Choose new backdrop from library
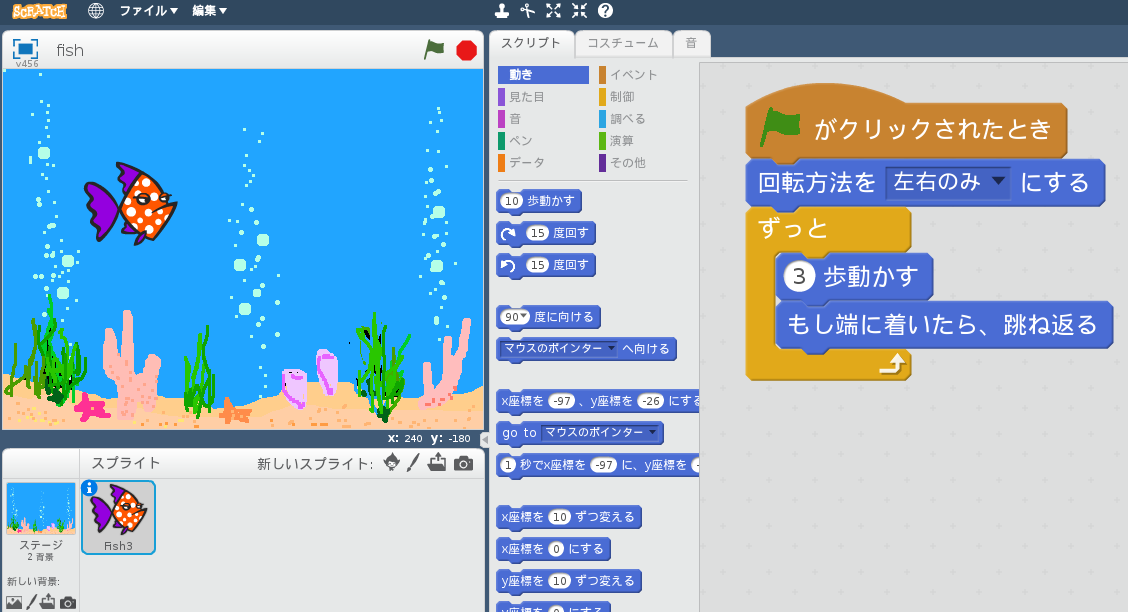This screenshot has height=612, width=1128. click(14, 603)
